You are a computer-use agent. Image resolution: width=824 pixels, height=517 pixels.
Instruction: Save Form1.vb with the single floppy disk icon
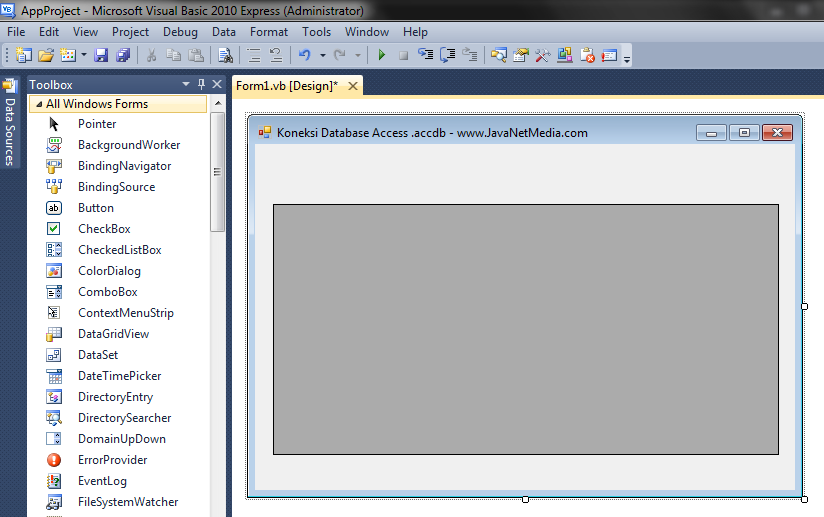click(x=101, y=55)
